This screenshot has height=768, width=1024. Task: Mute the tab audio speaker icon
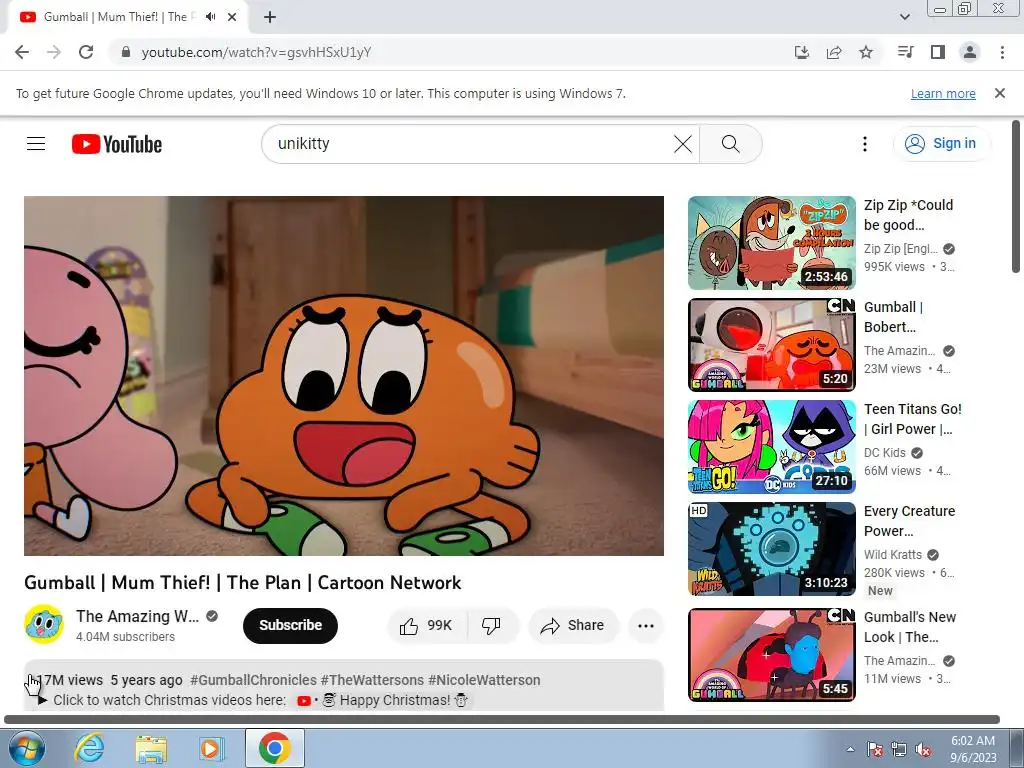[x=210, y=17]
